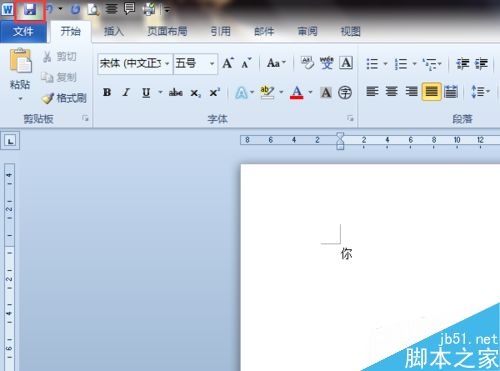Image resolution: width=500 pixels, height=371 pixels.
Task: Click the 粘贴 paste button
Action: coord(20,69)
